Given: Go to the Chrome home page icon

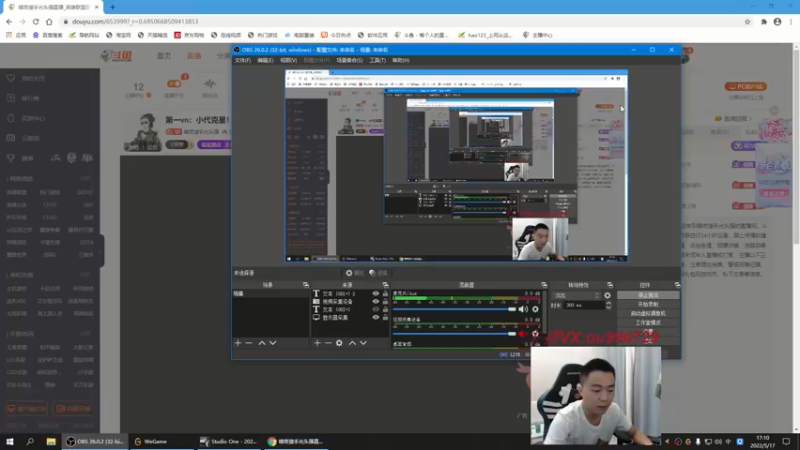Looking at the screenshot, I should coord(49,21).
